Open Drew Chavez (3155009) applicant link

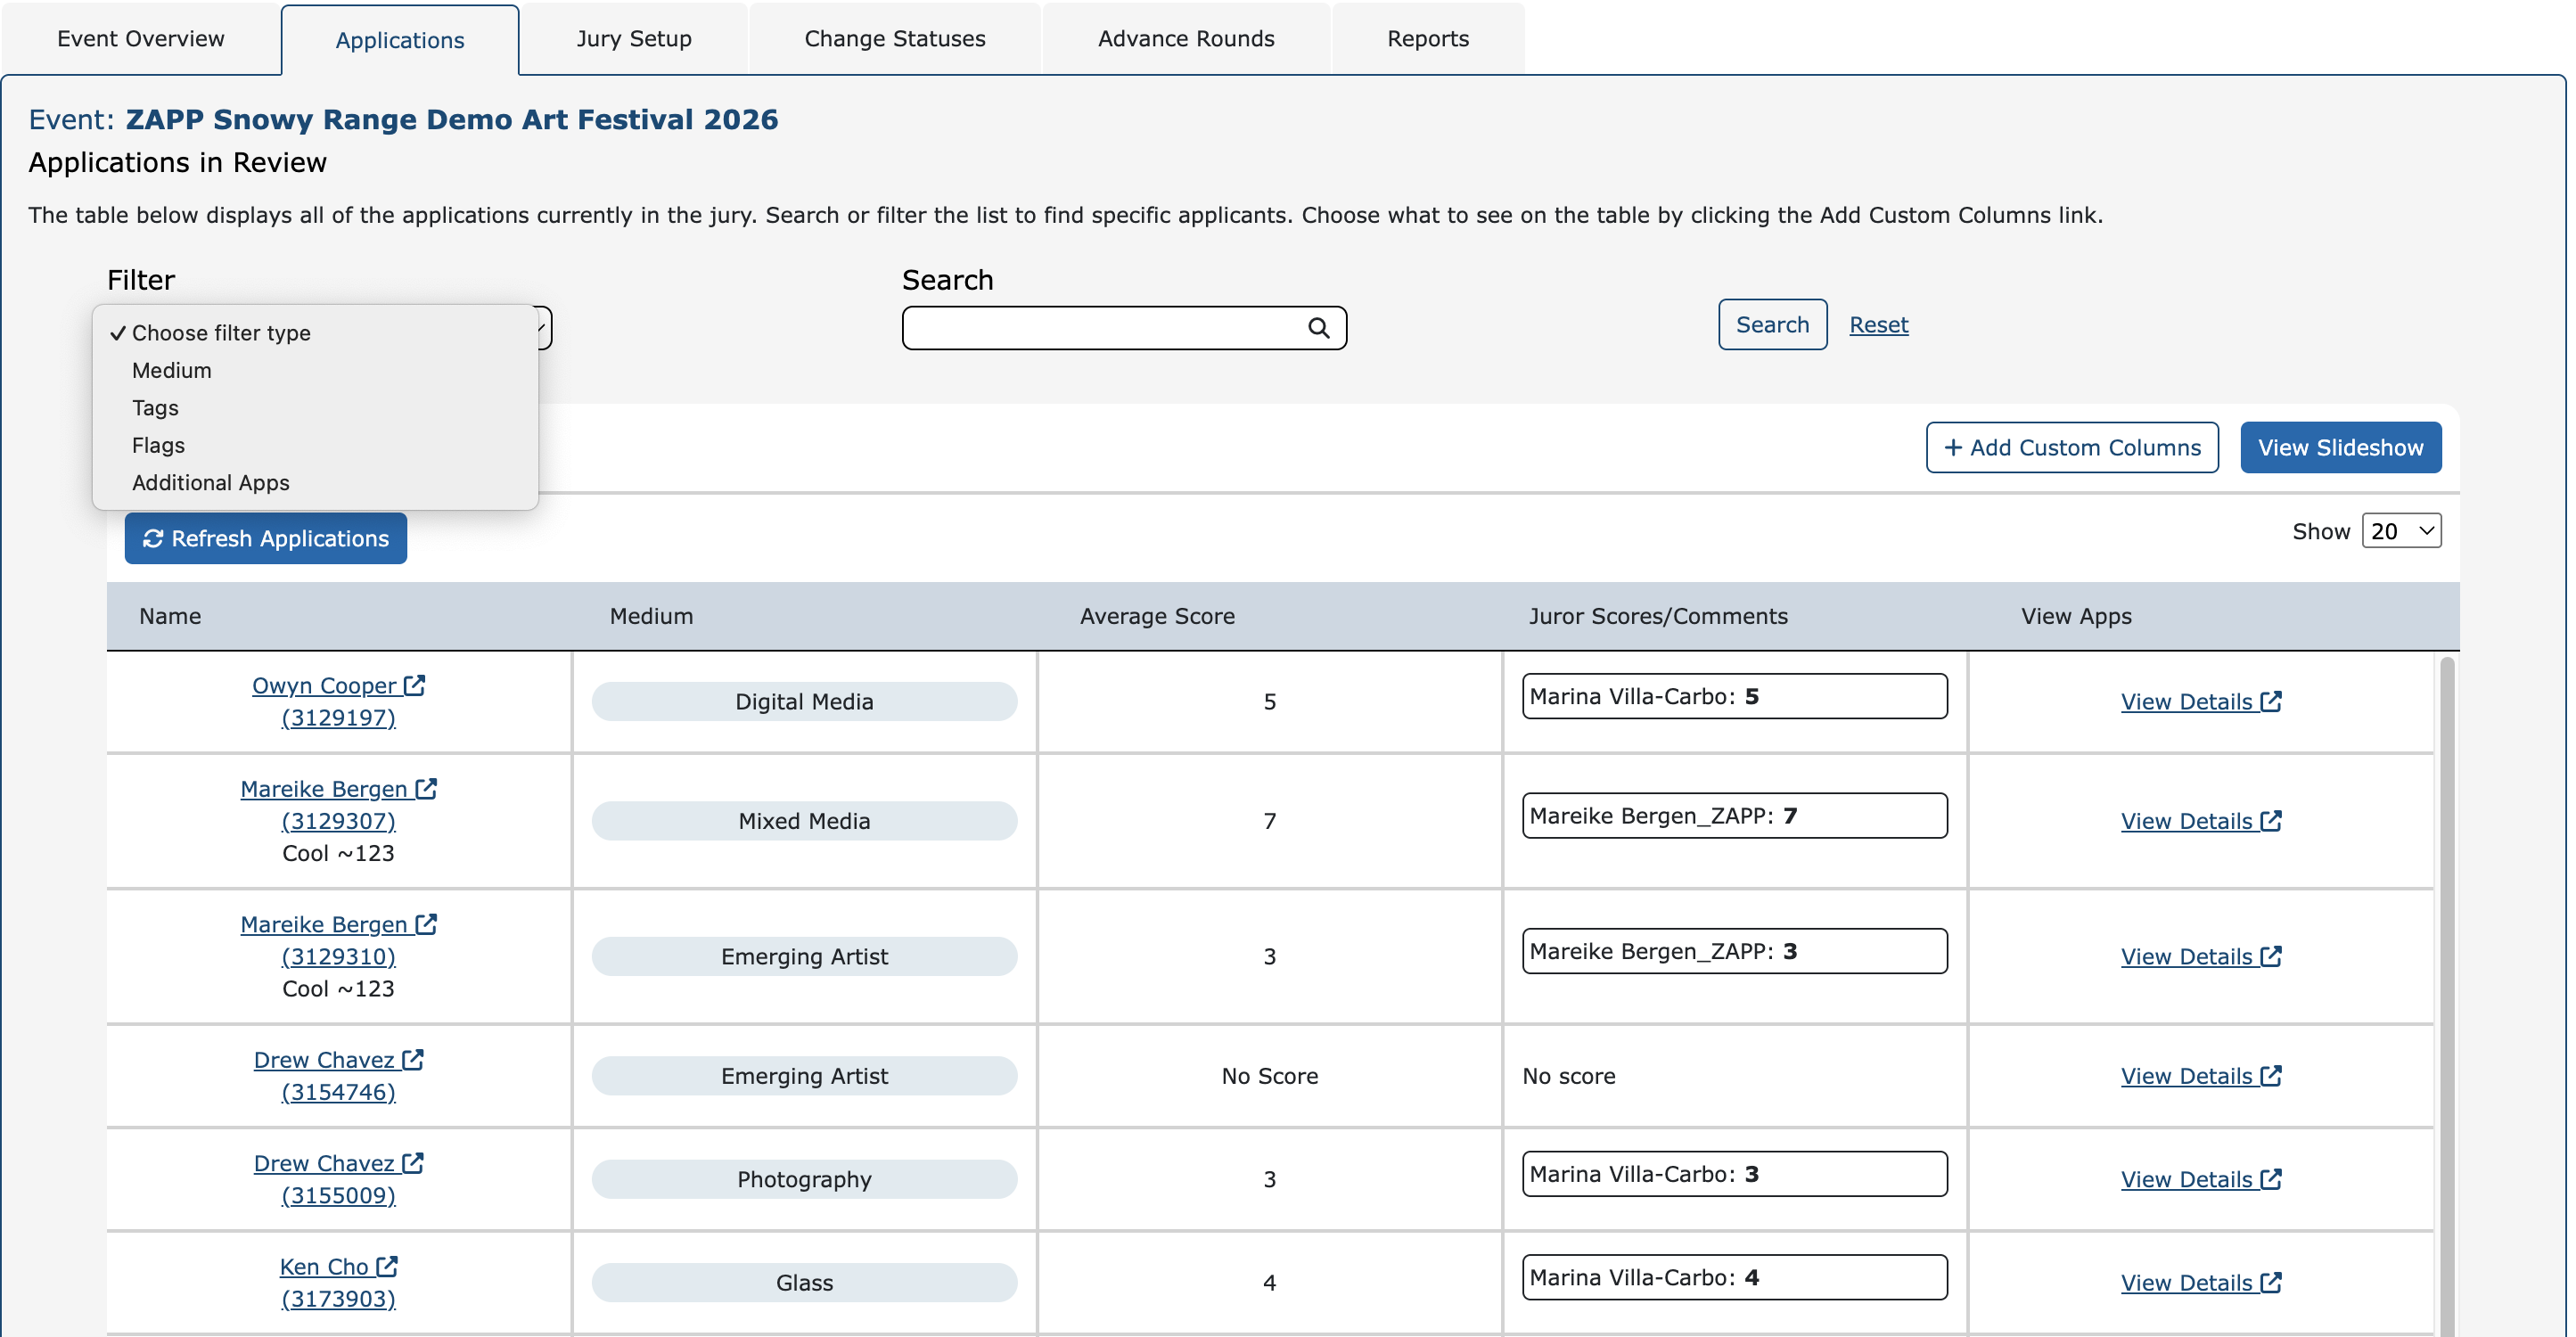[338, 1178]
